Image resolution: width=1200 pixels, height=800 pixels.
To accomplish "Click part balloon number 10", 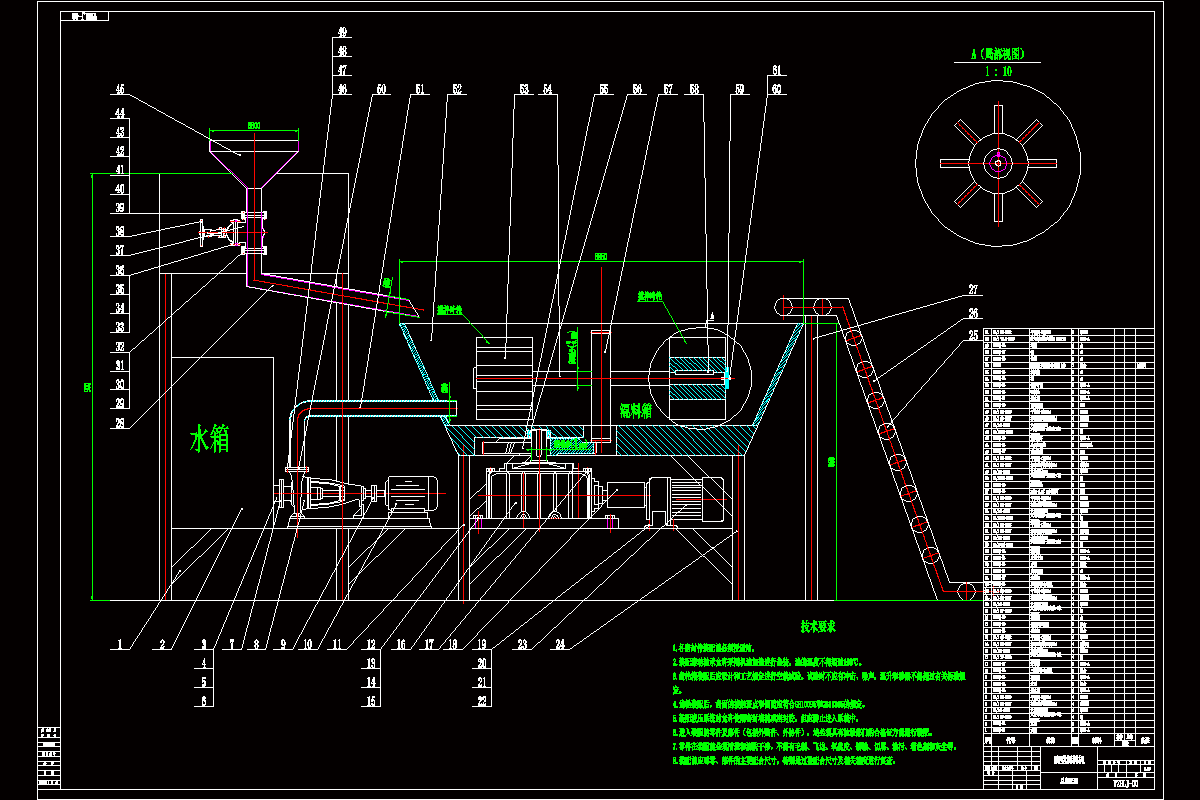I will (307, 645).
